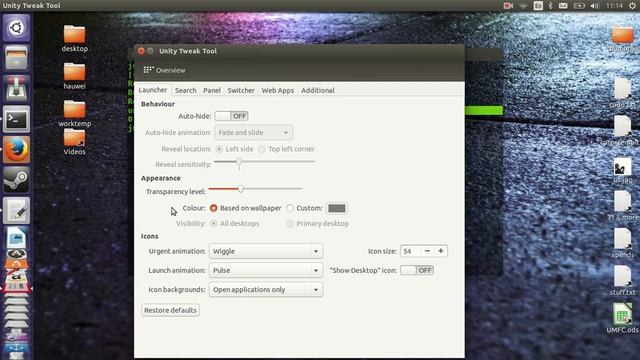Viewport: 640px width, 360px height.
Task: Open the Auto-hide animation dropdown
Action: pos(253,133)
